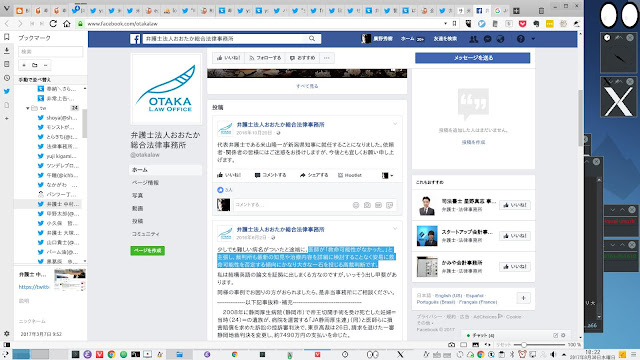Like the かみや会計事務所 suggested page
Screen dimensions: 640x360
(515, 267)
